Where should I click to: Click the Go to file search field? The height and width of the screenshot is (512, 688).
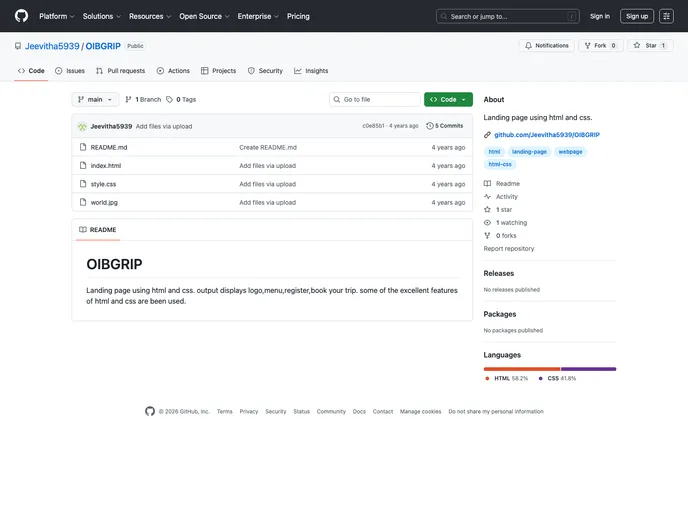pyautogui.click(x=378, y=100)
